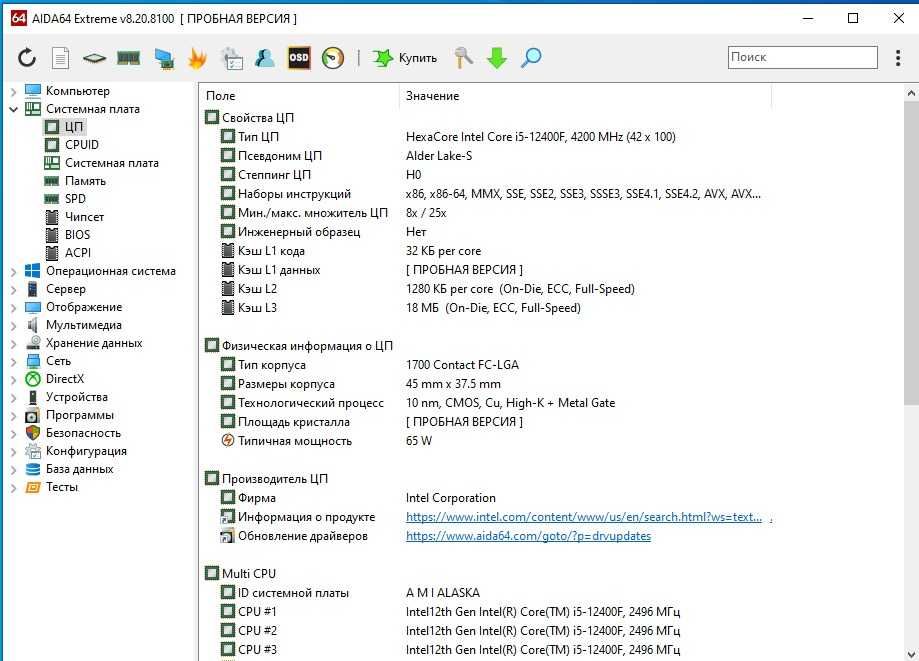
Task: Launch the flame stability test icon
Action: (198, 58)
